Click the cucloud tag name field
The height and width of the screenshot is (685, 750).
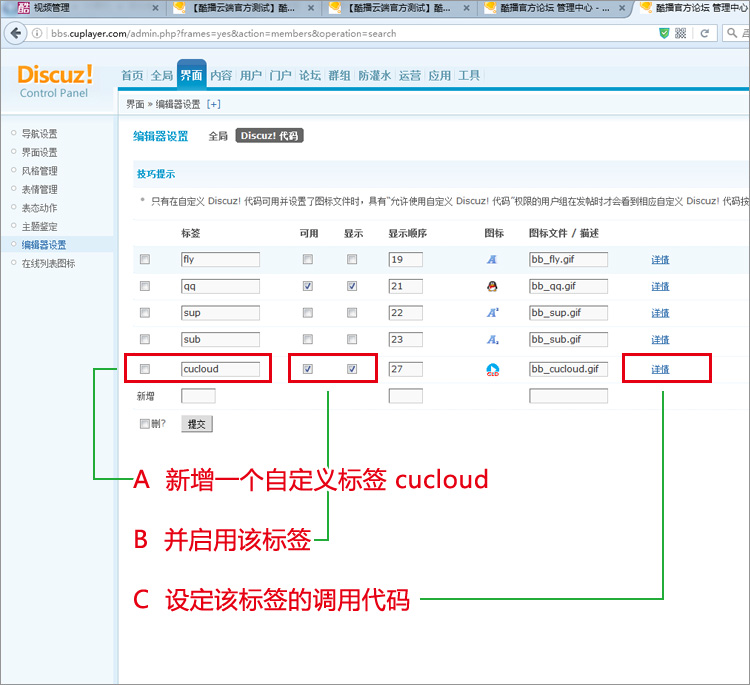pos(220,369)
